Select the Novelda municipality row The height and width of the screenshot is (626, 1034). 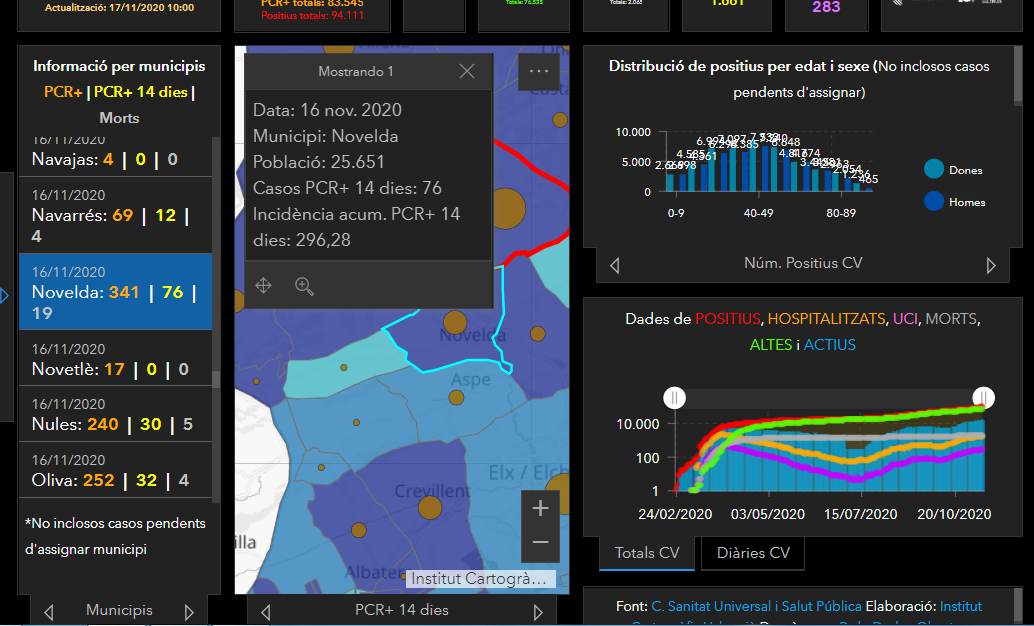(x=115, y=292)
